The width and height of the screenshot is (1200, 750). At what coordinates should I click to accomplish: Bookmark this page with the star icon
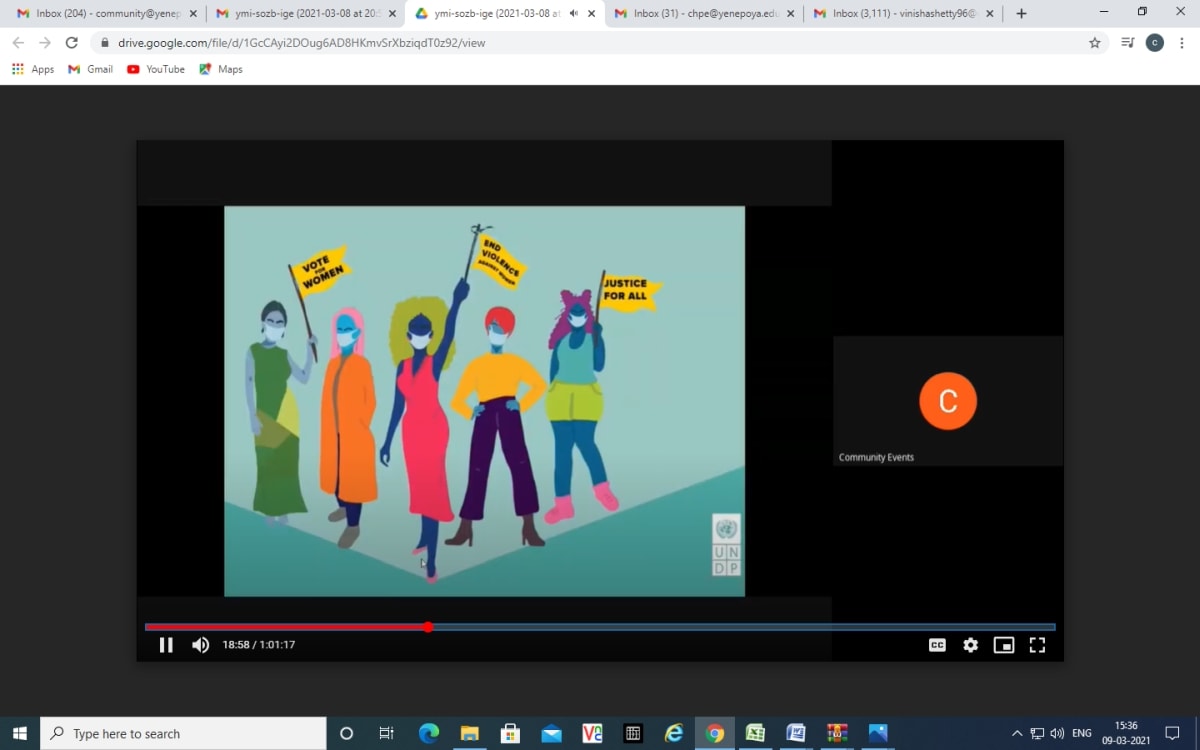pyautogui.click(x=1095, y=43)
